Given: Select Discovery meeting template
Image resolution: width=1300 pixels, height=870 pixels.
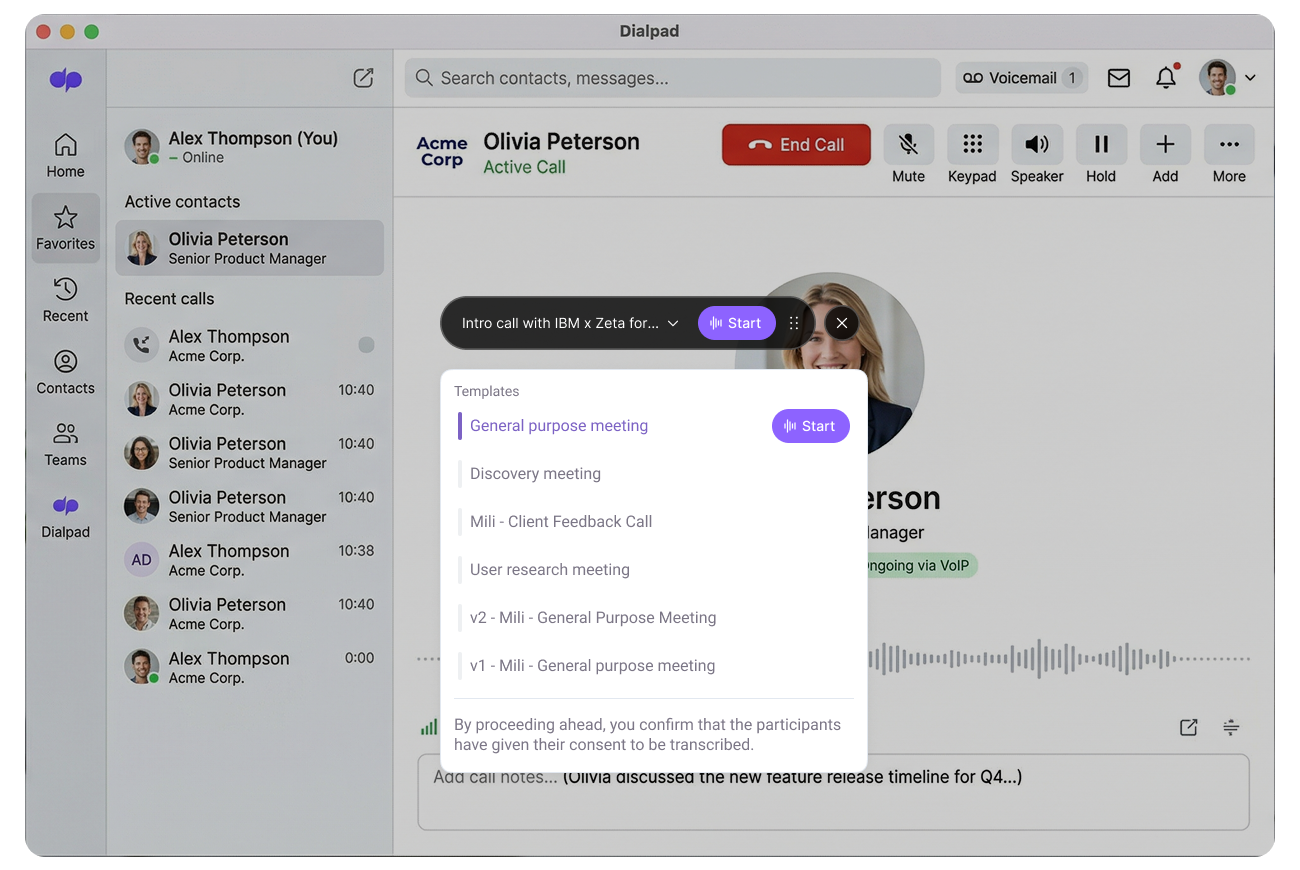Looking at the screenshot, I should [535, 474].
